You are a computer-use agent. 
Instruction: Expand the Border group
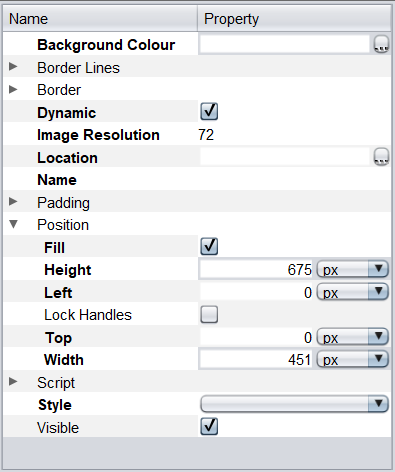[13, 89]
